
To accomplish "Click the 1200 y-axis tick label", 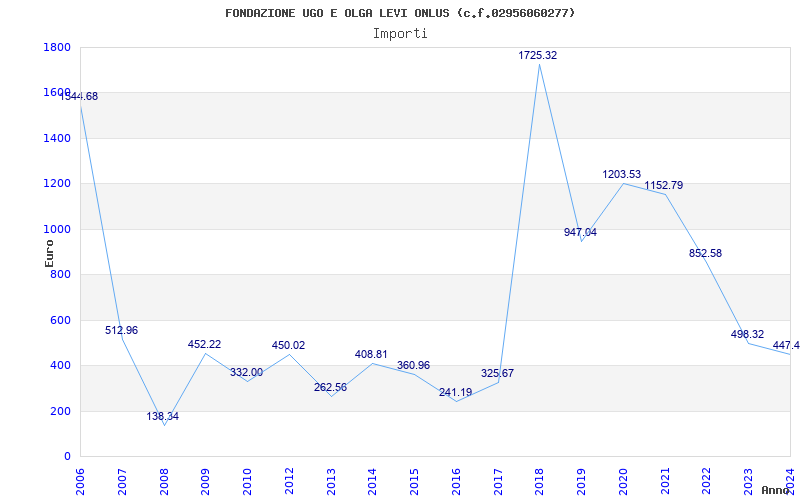I will 57,184.
